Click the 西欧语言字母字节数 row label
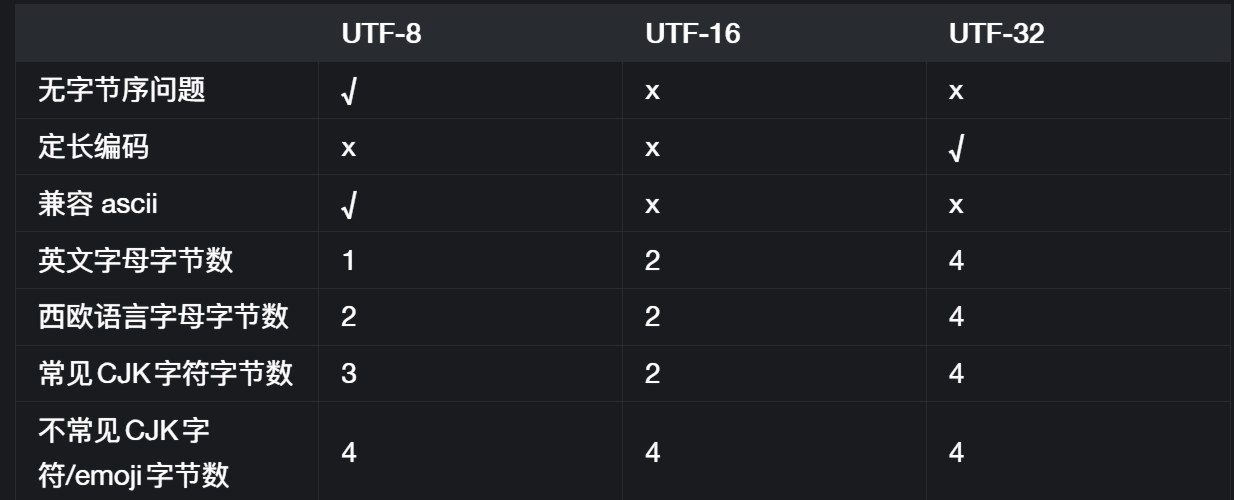This screenshot has width=1234, height=500. [x=164, y=318]
